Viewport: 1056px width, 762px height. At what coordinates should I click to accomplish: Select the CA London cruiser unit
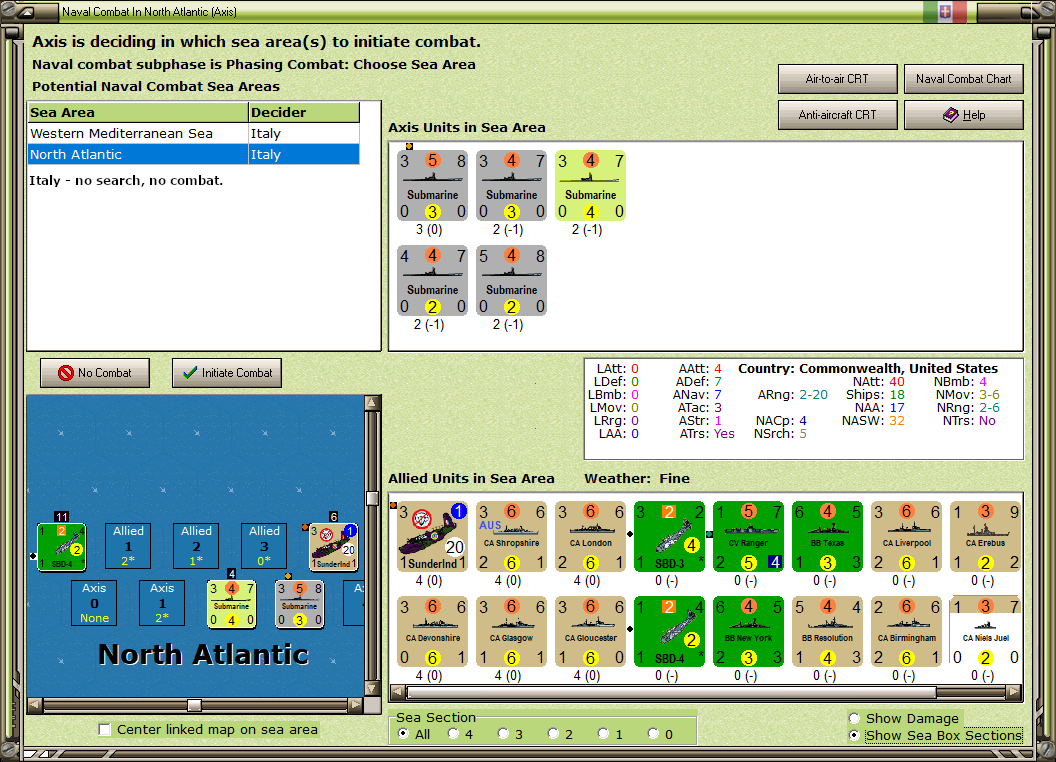point(591,536)
